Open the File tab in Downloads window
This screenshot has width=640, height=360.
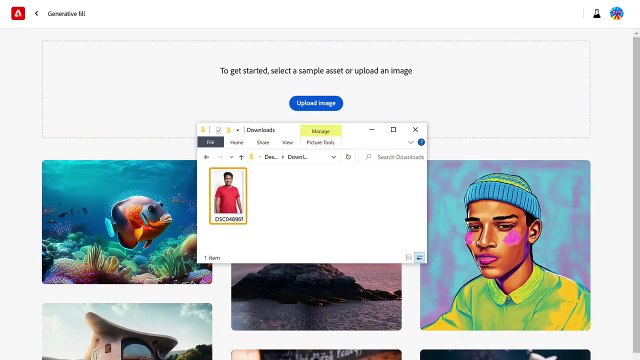(211, 142)
